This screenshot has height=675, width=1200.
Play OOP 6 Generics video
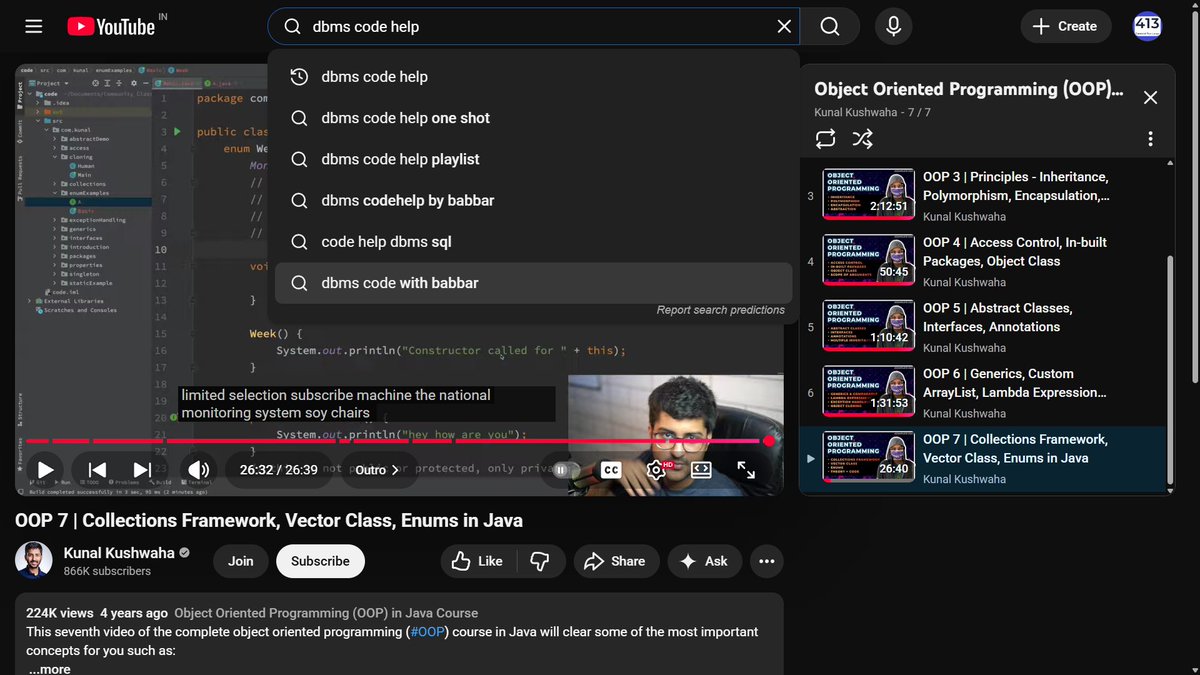click(x=983, y=394)
